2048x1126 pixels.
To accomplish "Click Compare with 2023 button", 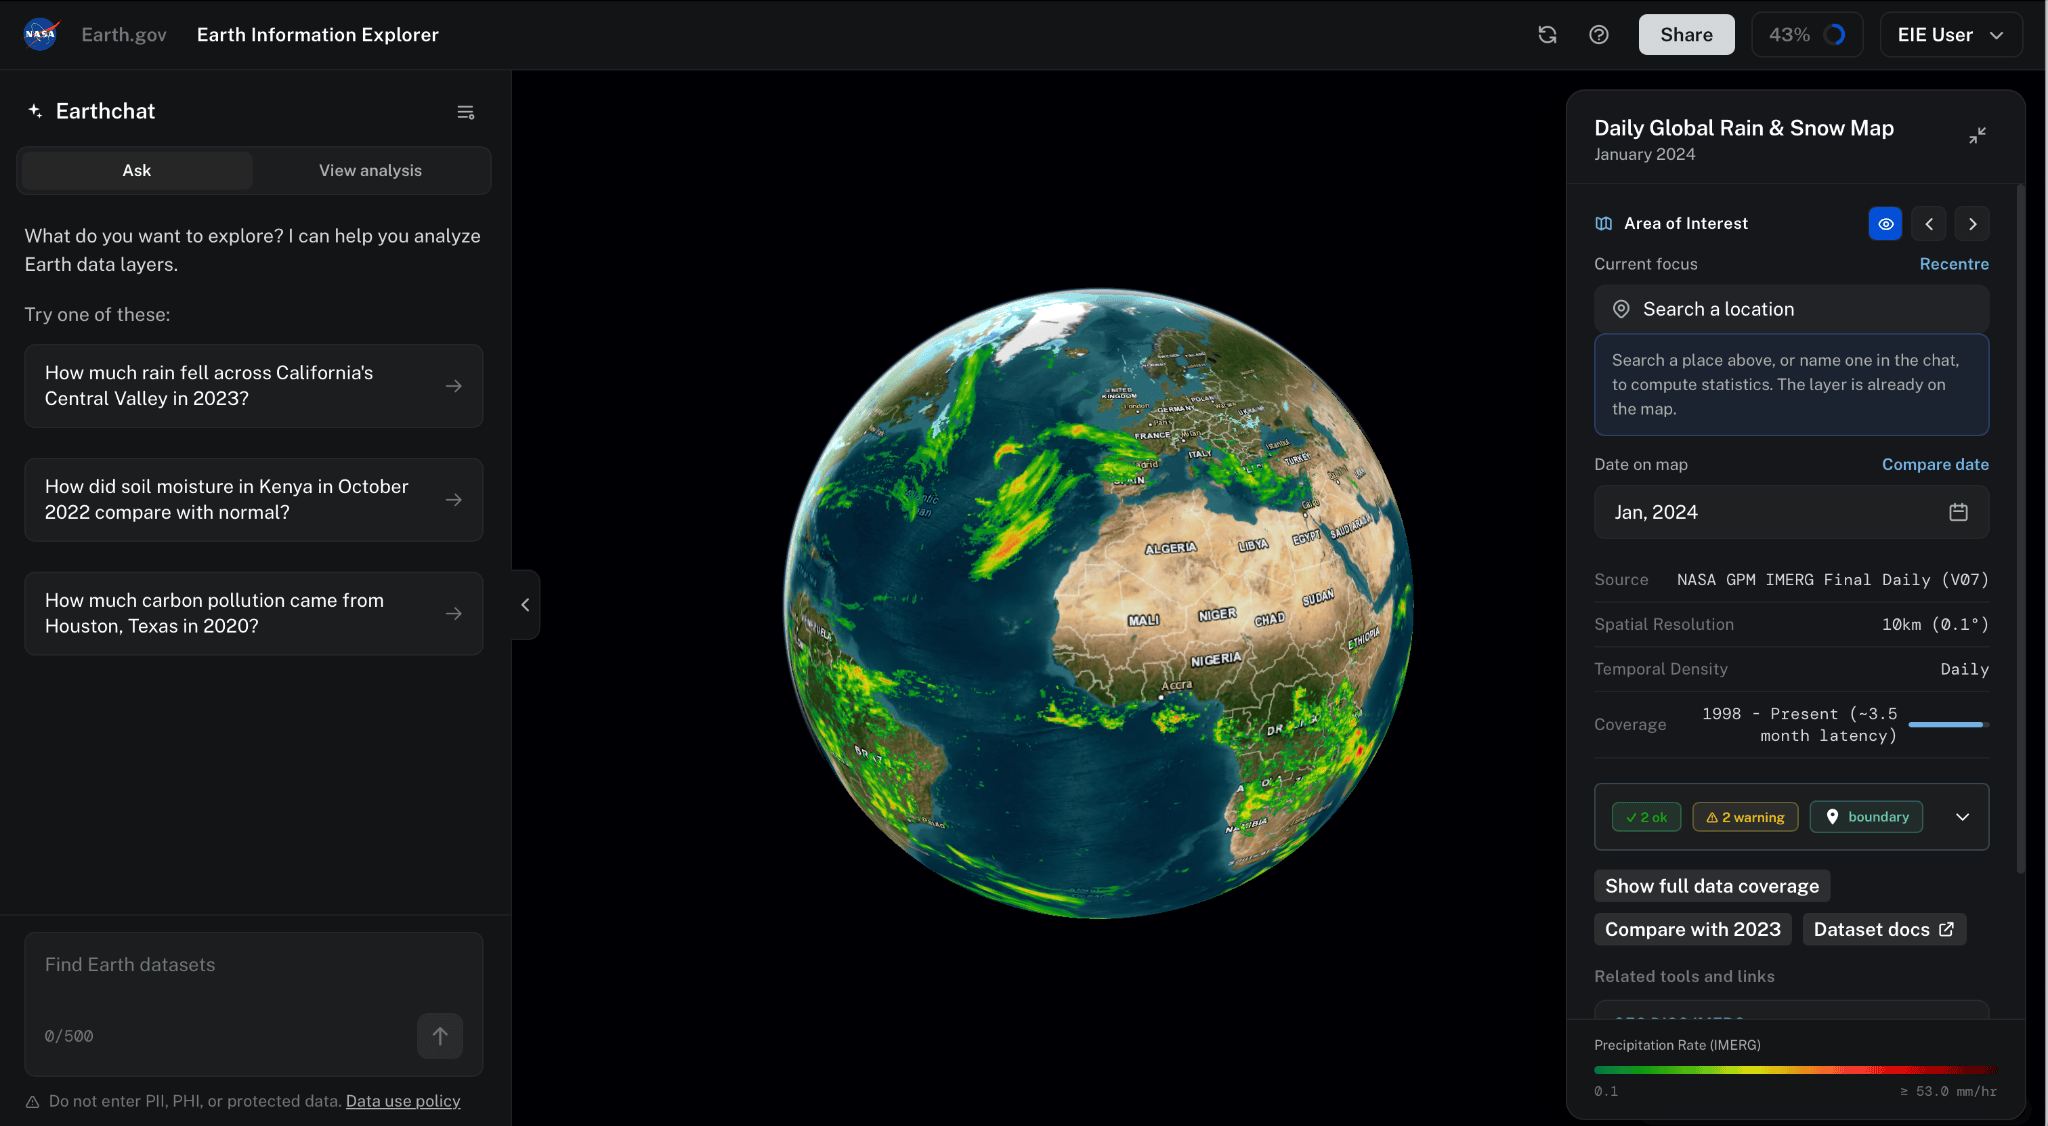I will click(1692, 929).
